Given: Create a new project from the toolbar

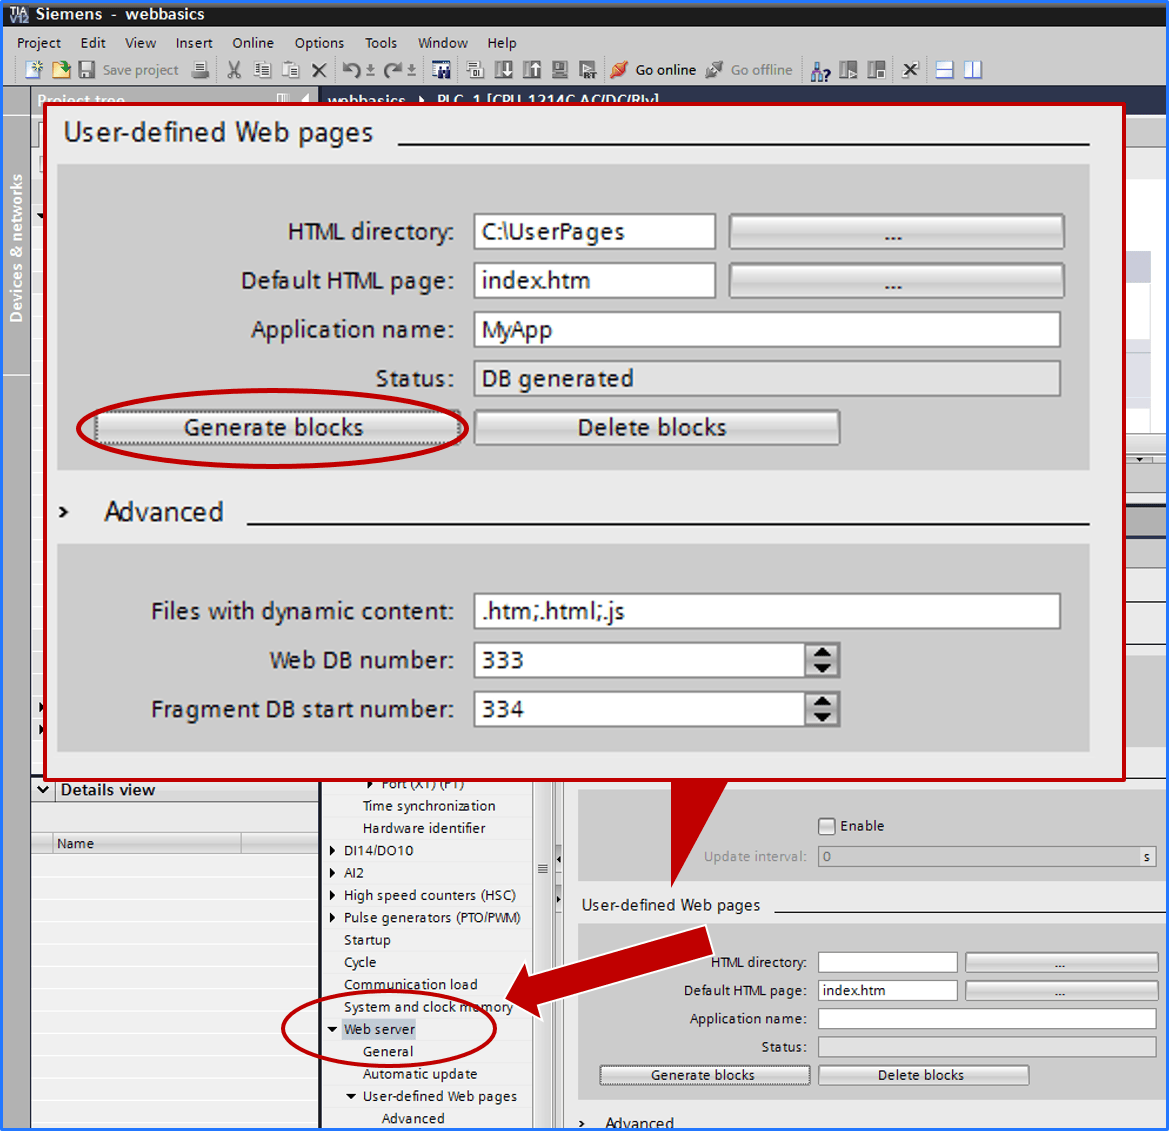Looking at the screenshot, I should (x=34, y=69).
